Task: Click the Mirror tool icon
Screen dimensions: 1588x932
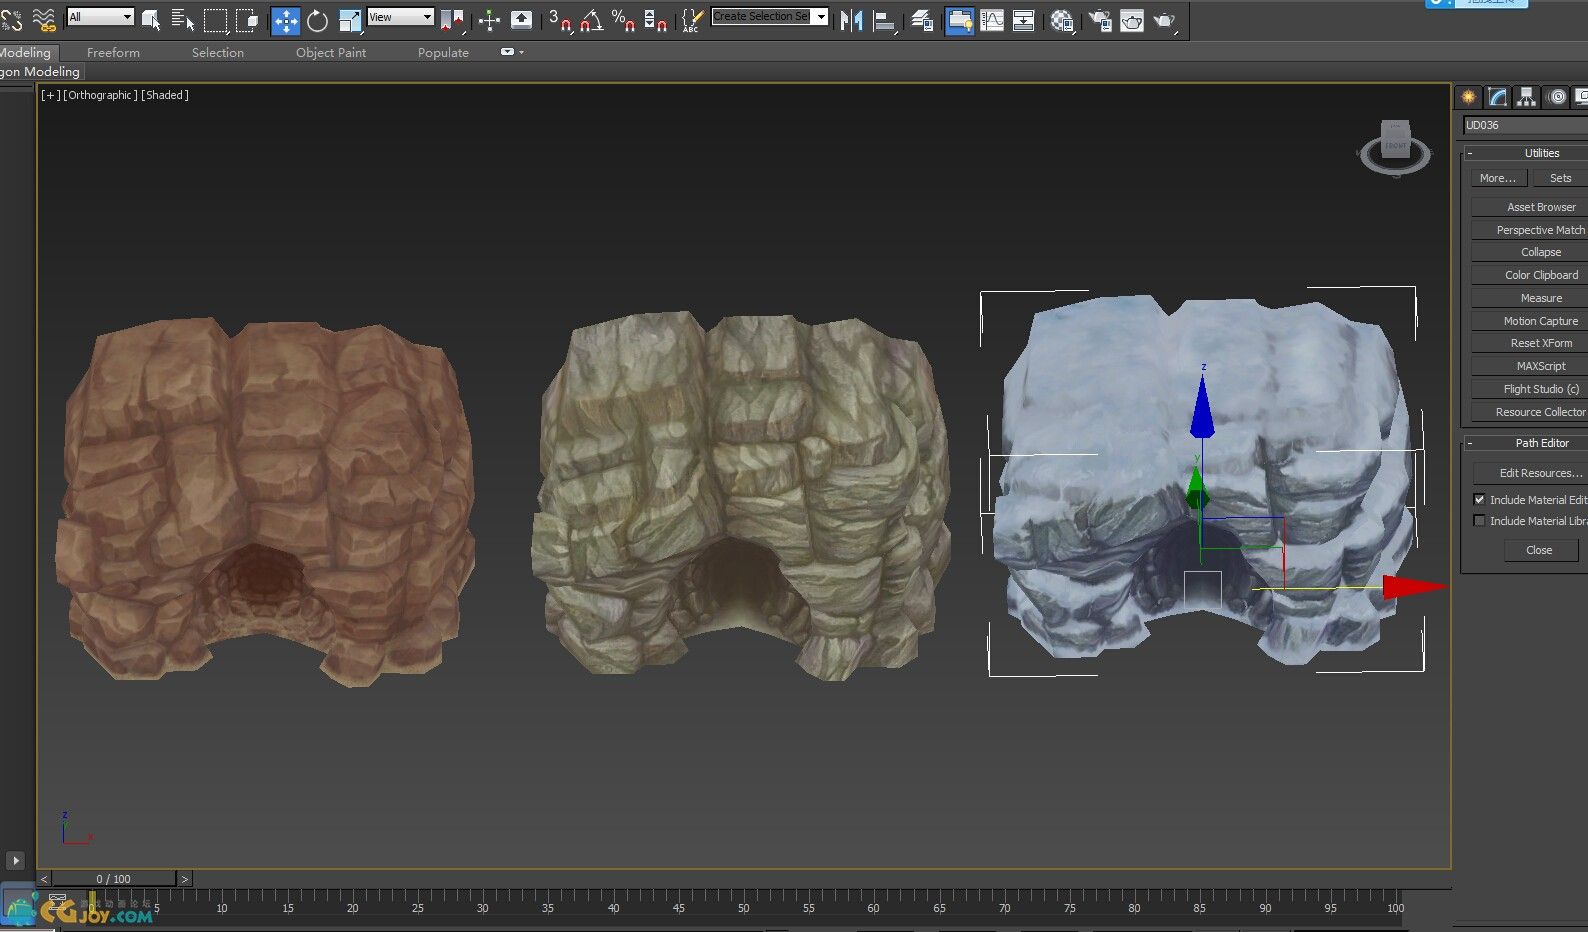Action: (x=851, y=20)
